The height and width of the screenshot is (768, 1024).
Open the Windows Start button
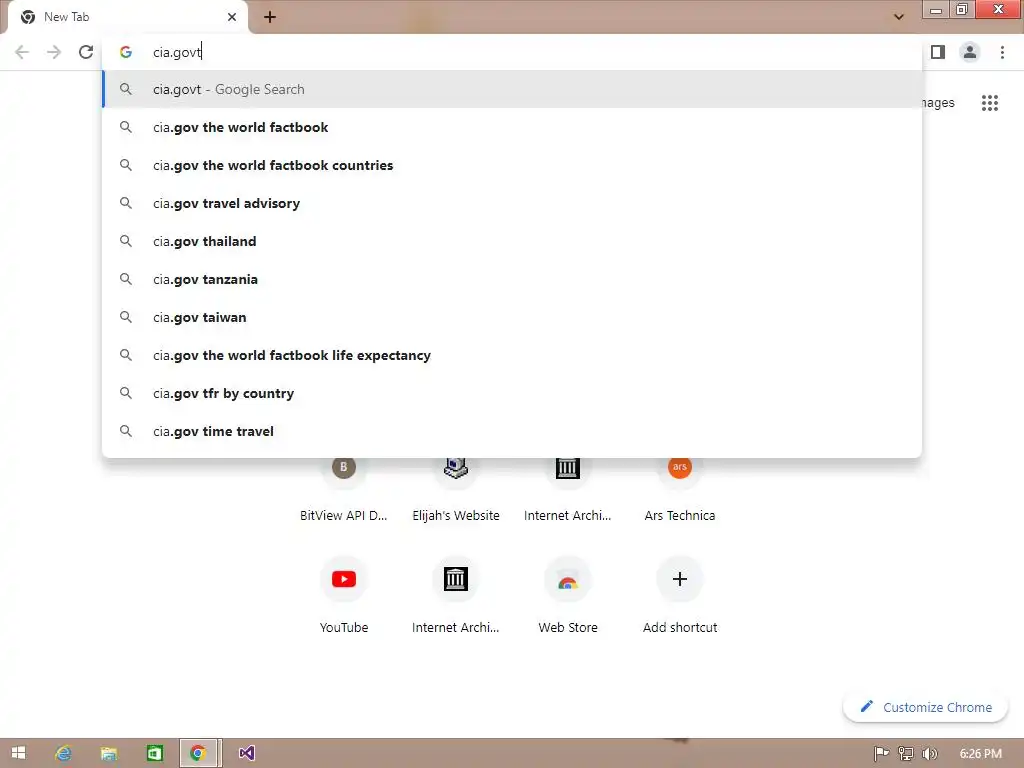pyautogui.click(x=18, y=753)
